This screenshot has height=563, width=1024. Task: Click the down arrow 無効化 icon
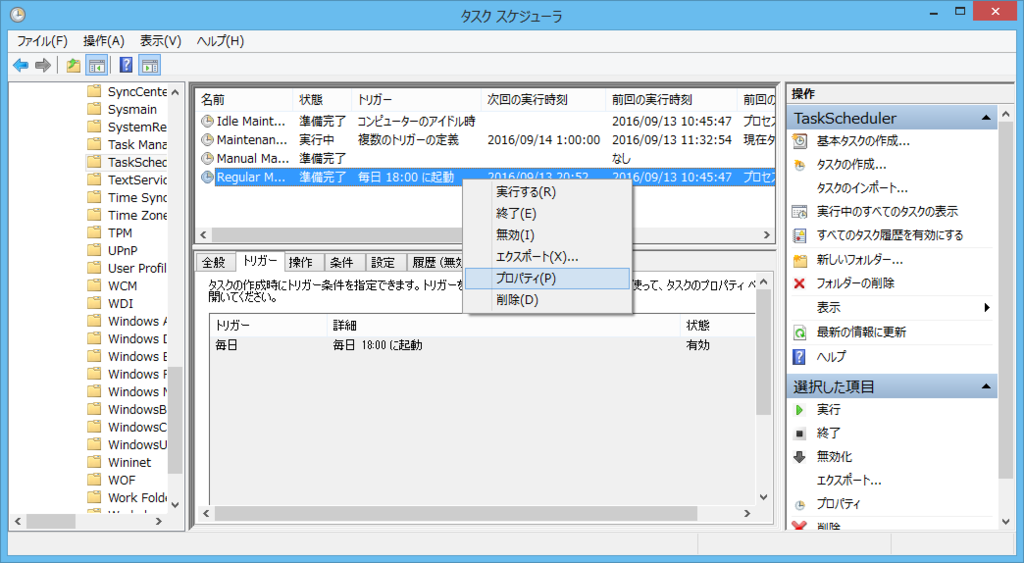(x=799, y=457)
